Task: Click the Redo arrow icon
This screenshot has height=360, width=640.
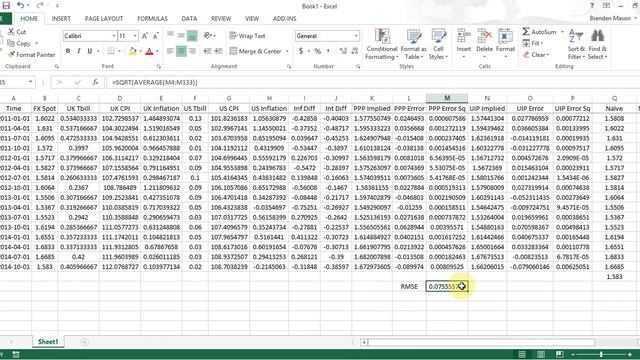Action: pos(40,6)
